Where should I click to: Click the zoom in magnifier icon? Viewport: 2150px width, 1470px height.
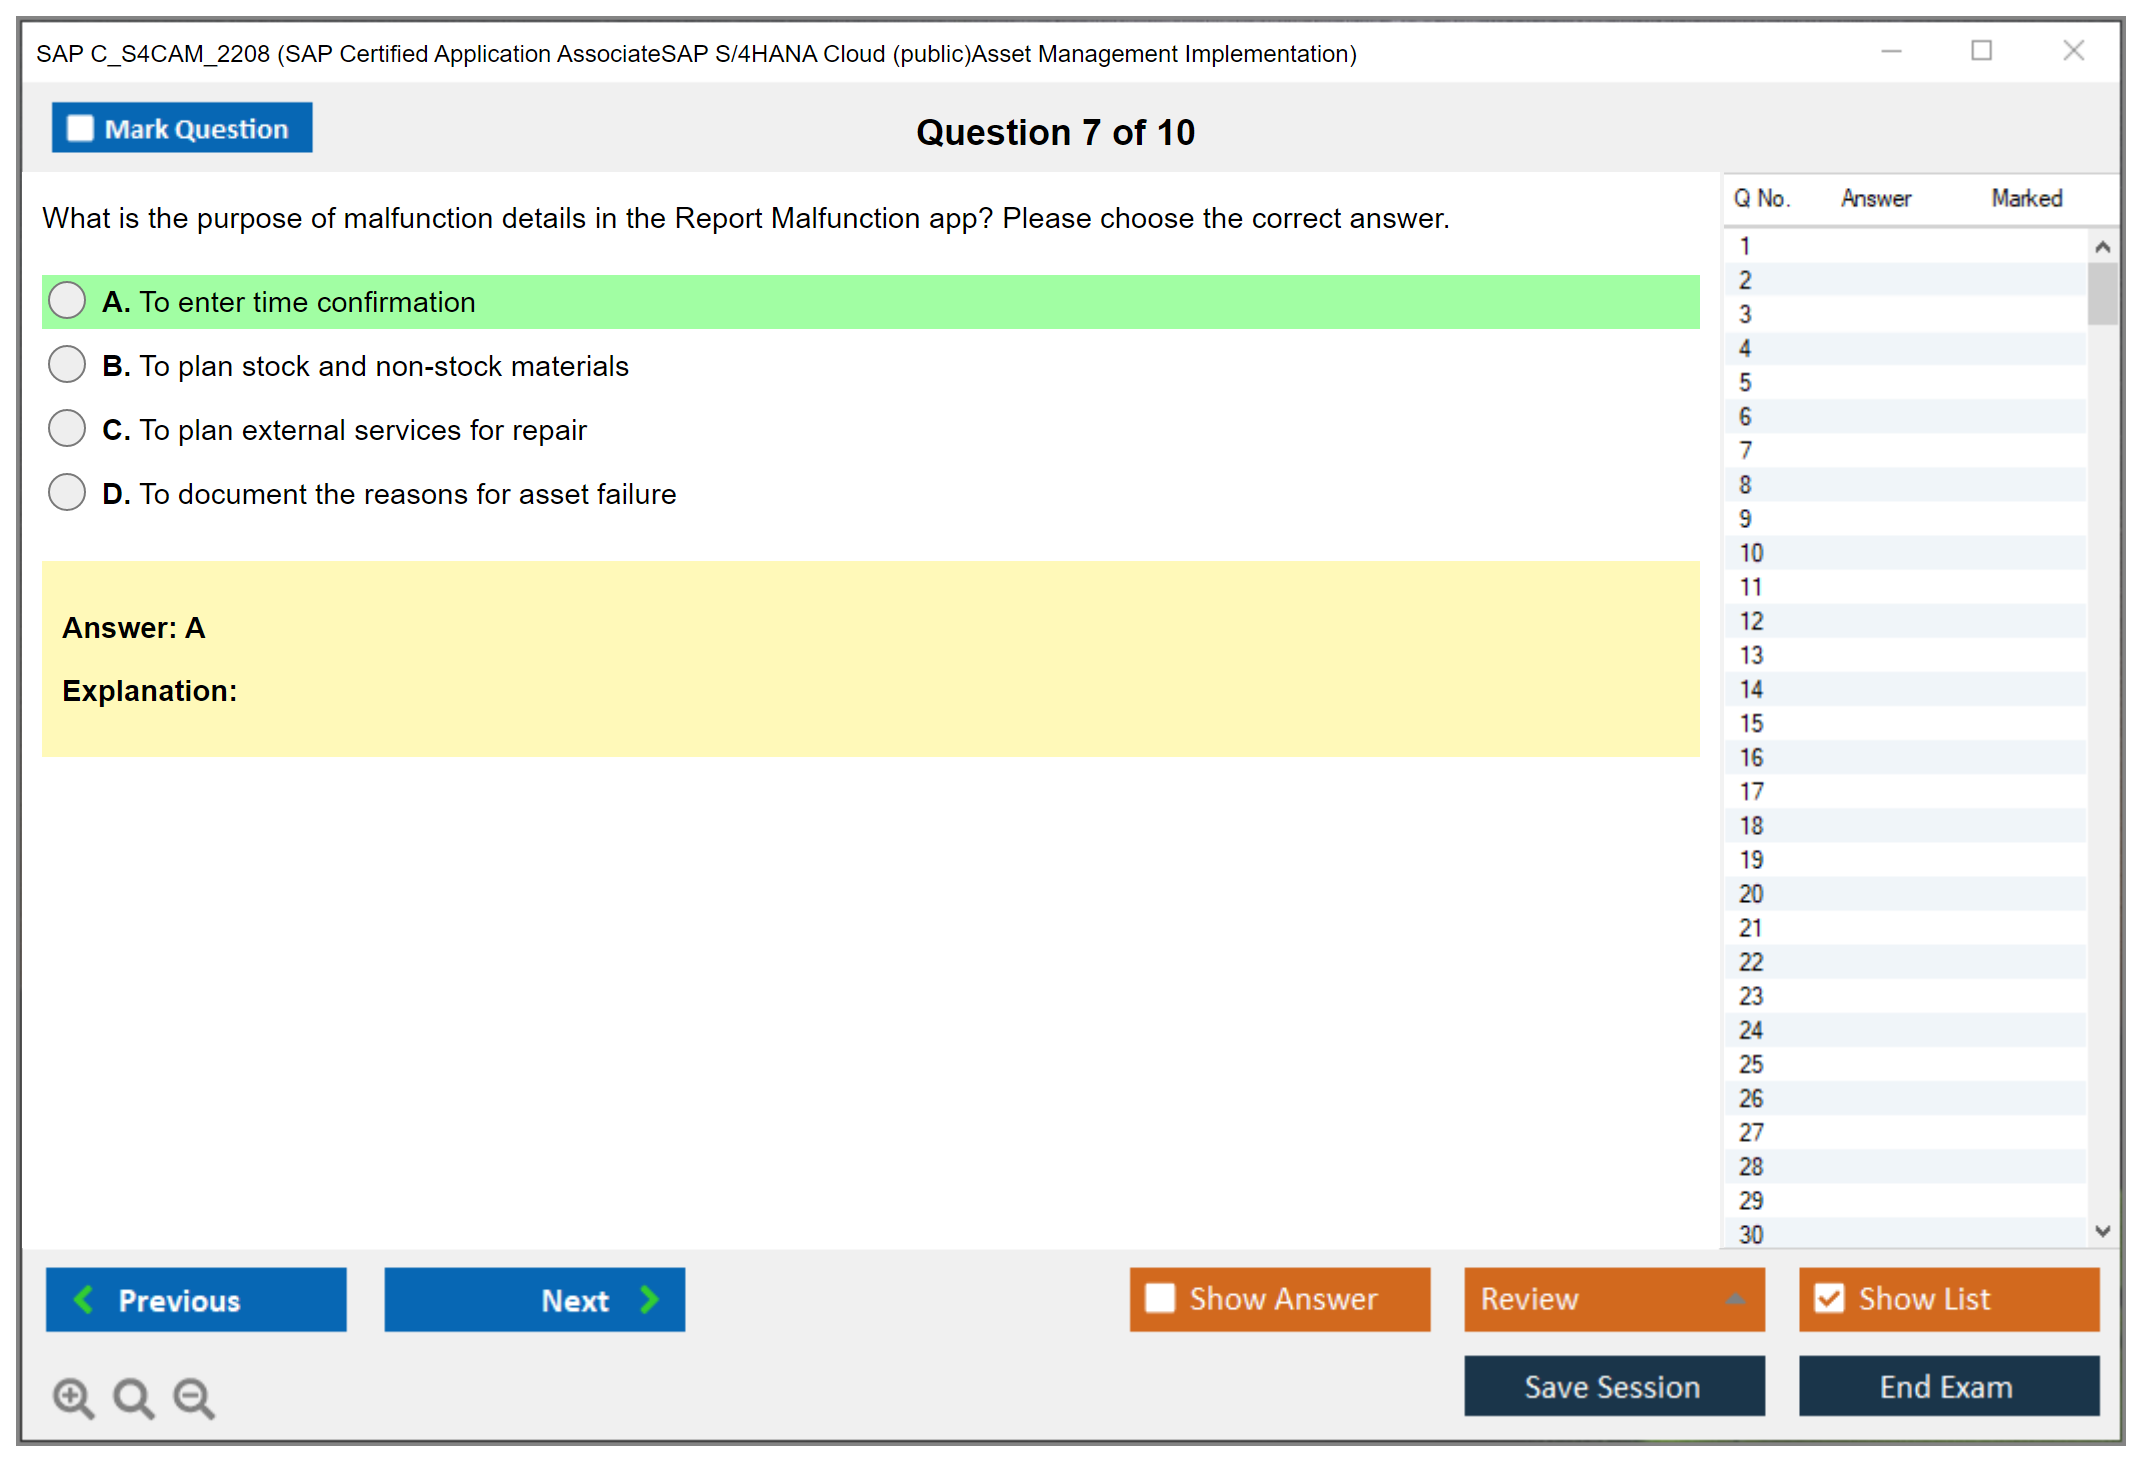pyautogui.click(x=73, y=1397)
